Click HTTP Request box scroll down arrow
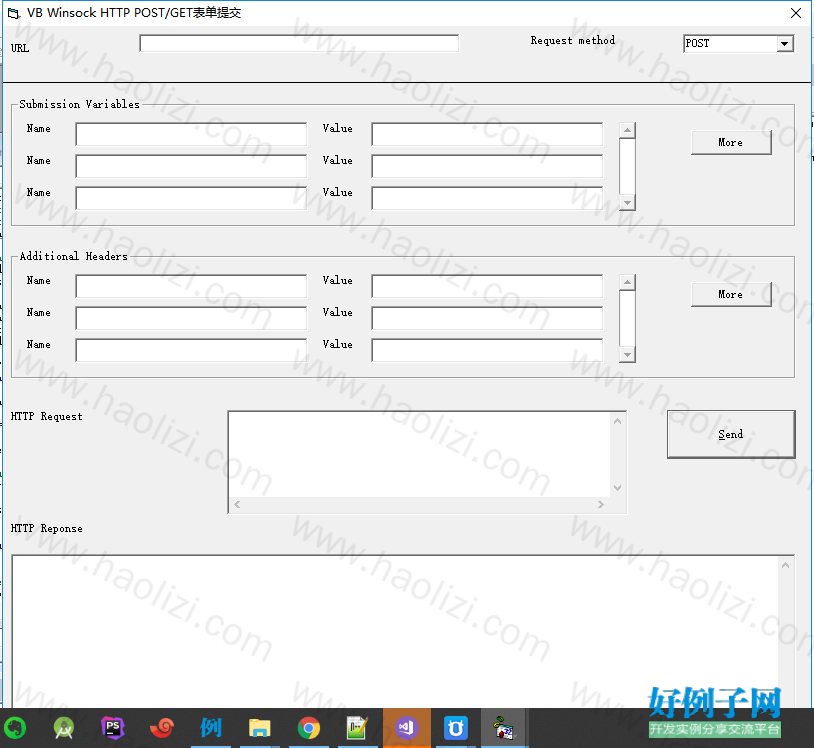Viewport: 814px width, 748px height. pyautogui.click(x=617, y=488)
